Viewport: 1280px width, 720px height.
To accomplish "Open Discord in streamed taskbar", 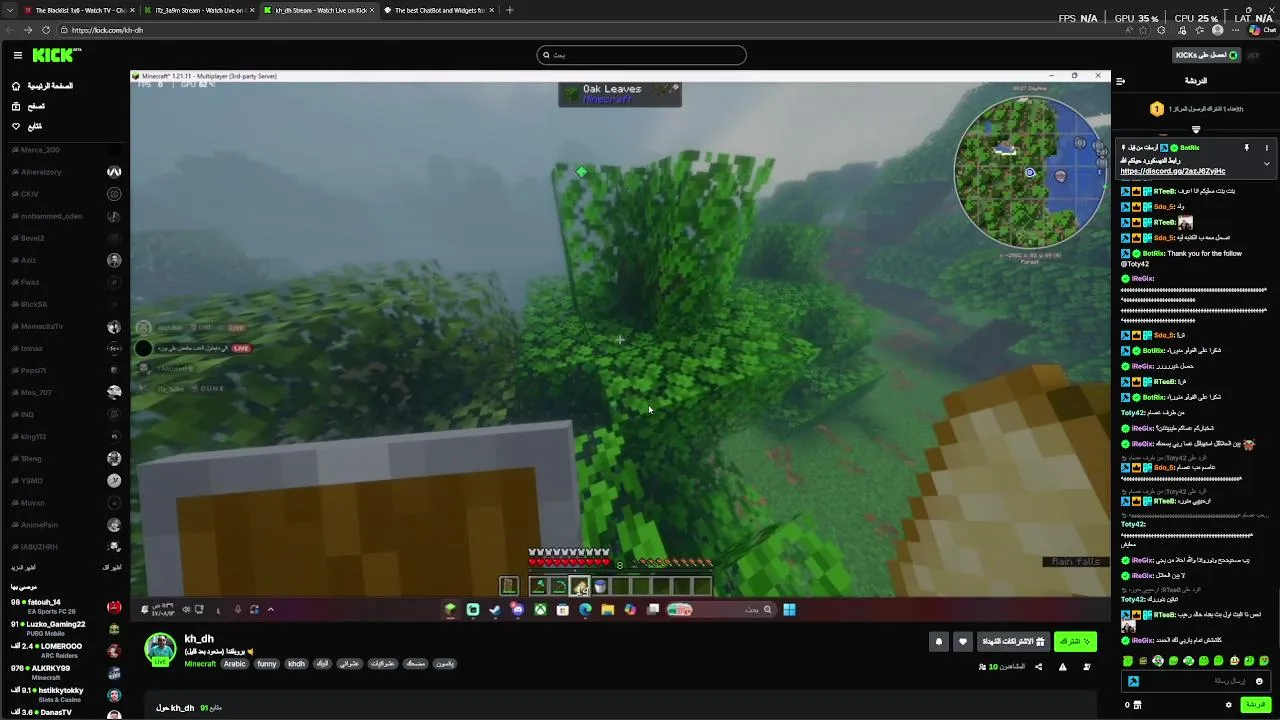I will (517, 609).
